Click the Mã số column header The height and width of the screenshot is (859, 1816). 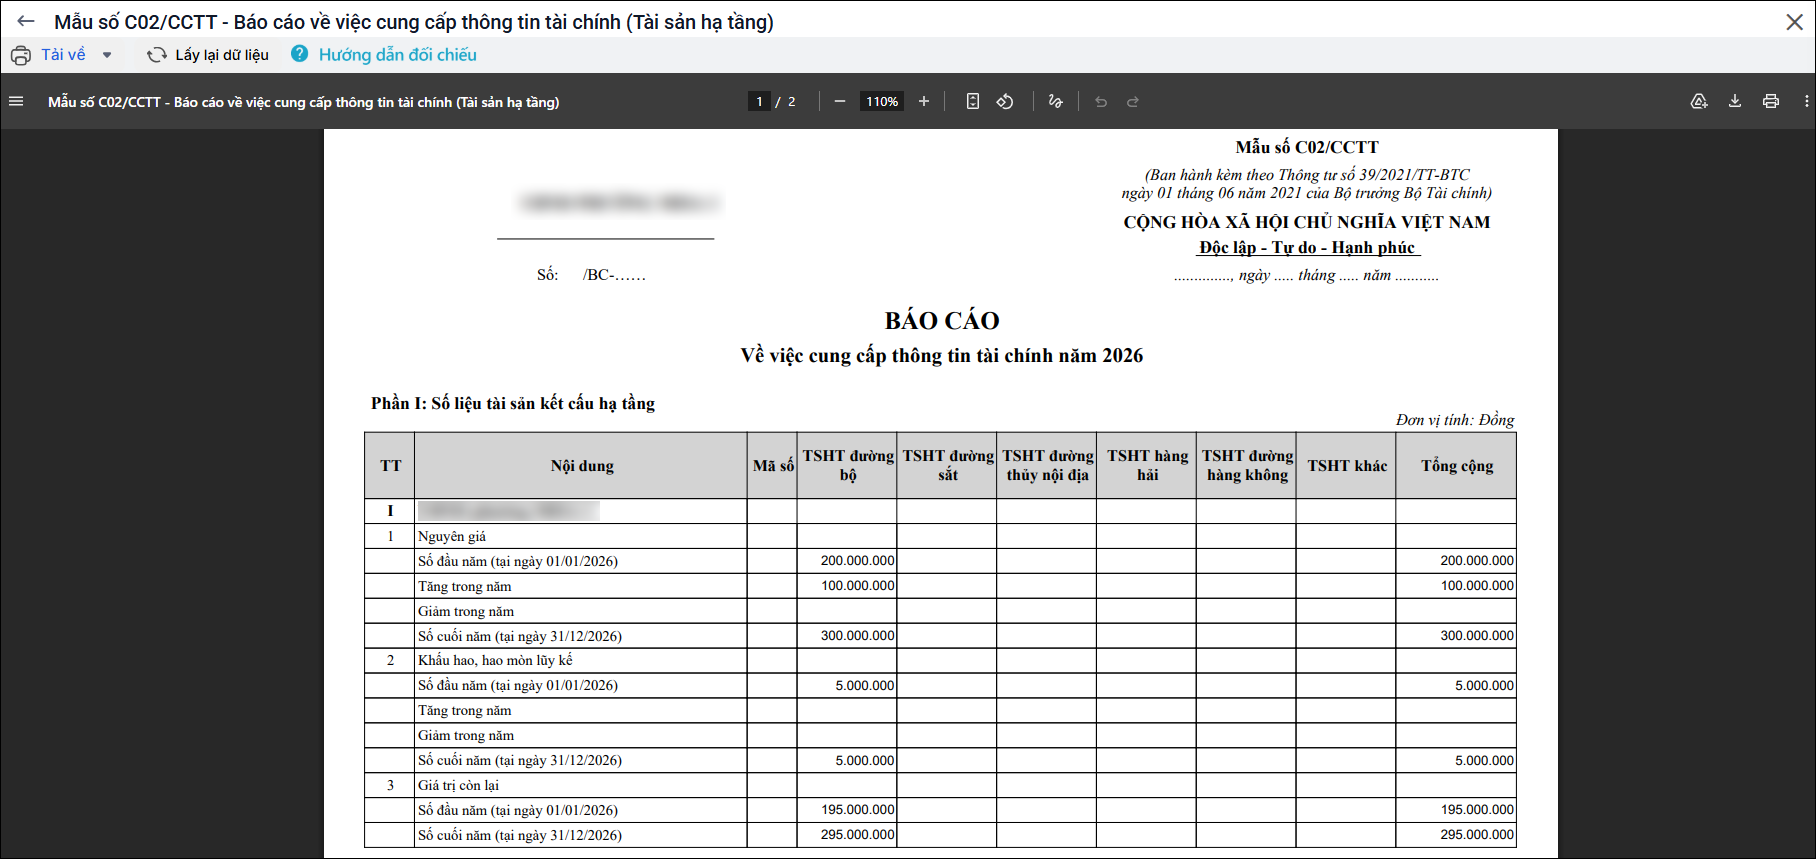click(773, 466)
